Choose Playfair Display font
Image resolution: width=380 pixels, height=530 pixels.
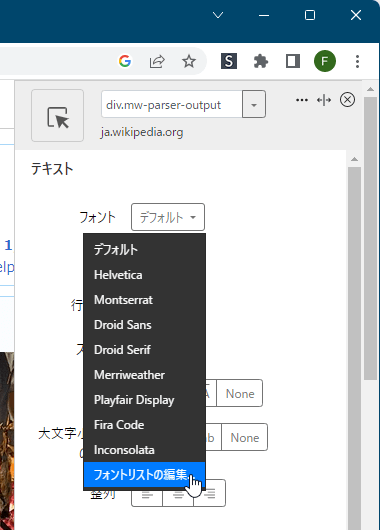pos(144,400)
